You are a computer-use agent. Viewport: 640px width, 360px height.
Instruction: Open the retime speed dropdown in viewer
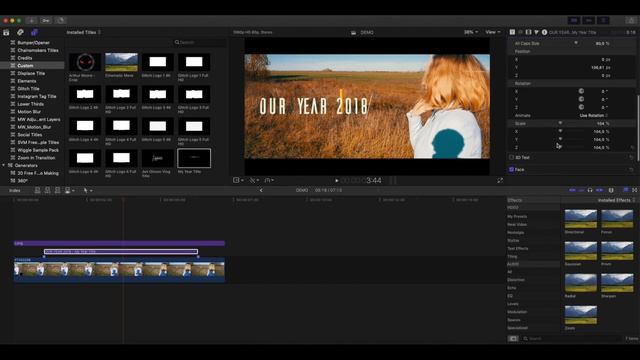[x=269, y=180]
